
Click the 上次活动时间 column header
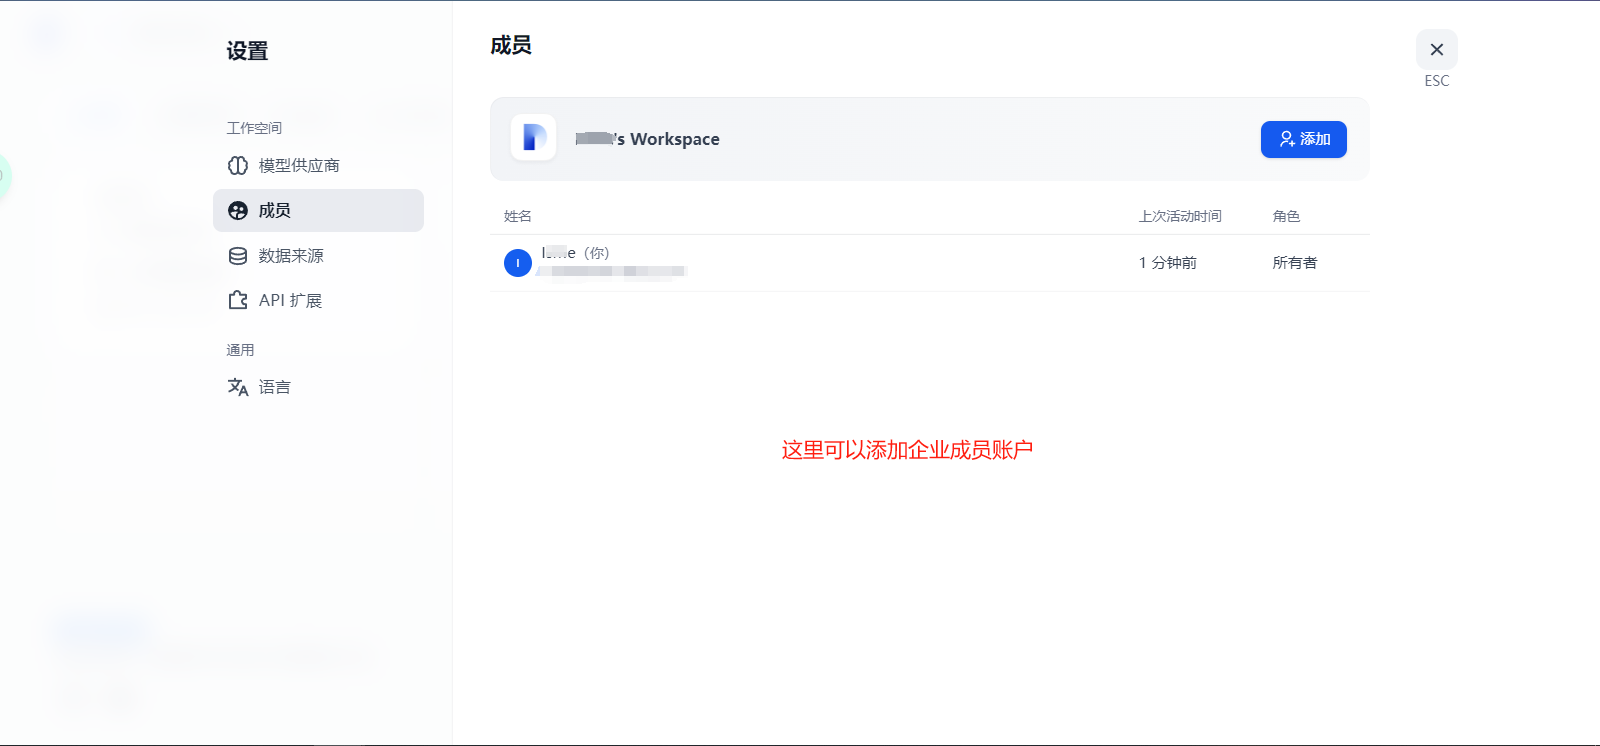coord(1180,216)
